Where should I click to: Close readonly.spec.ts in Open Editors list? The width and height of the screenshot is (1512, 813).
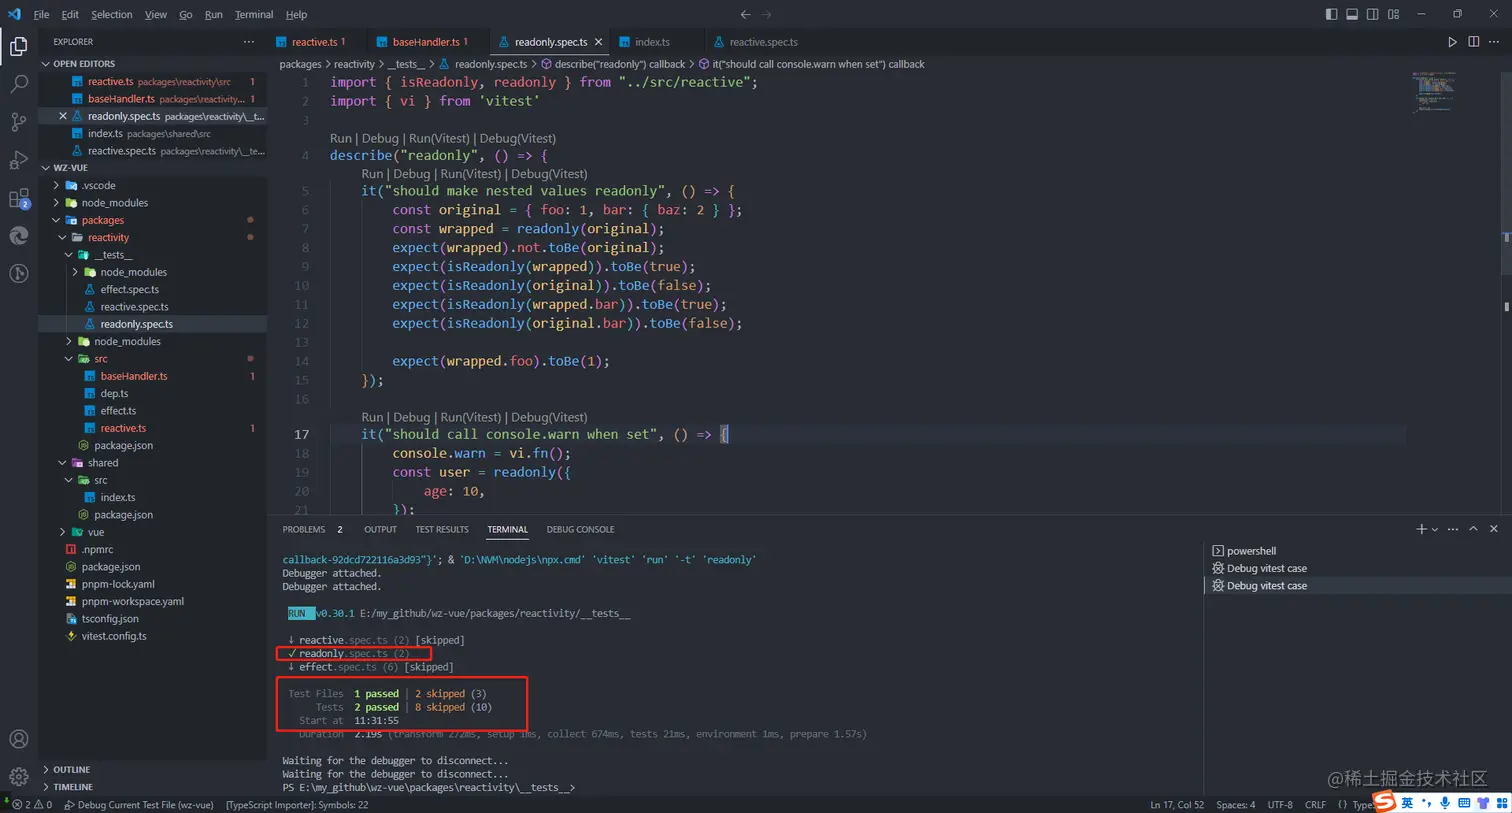[x=63, y=116]
